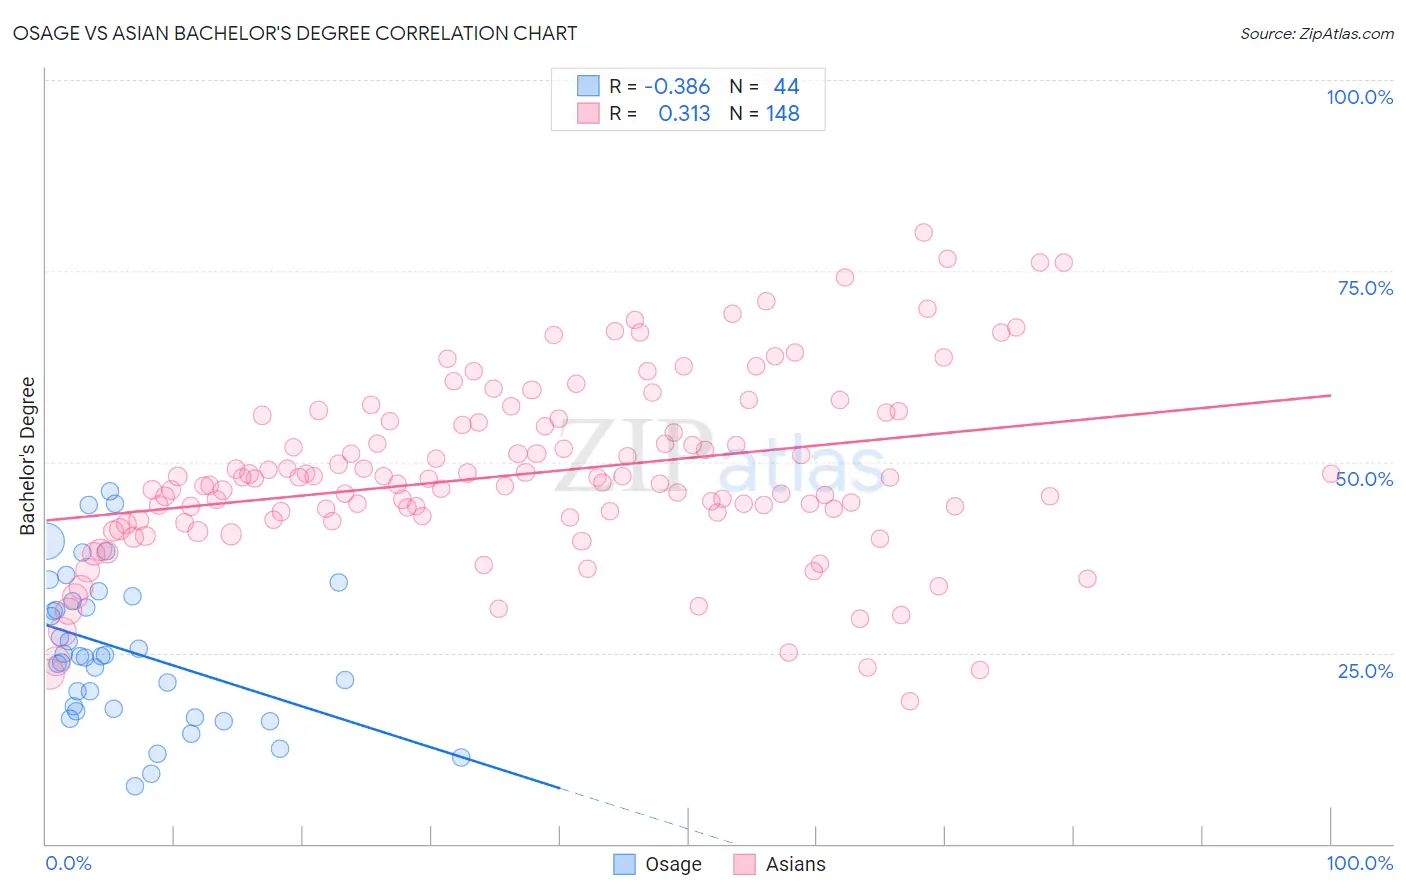The height and width of the screenshot is (892, 1406).
Task: Click the 100.0% y-axis label
Action: click(x=1359, y=97)
